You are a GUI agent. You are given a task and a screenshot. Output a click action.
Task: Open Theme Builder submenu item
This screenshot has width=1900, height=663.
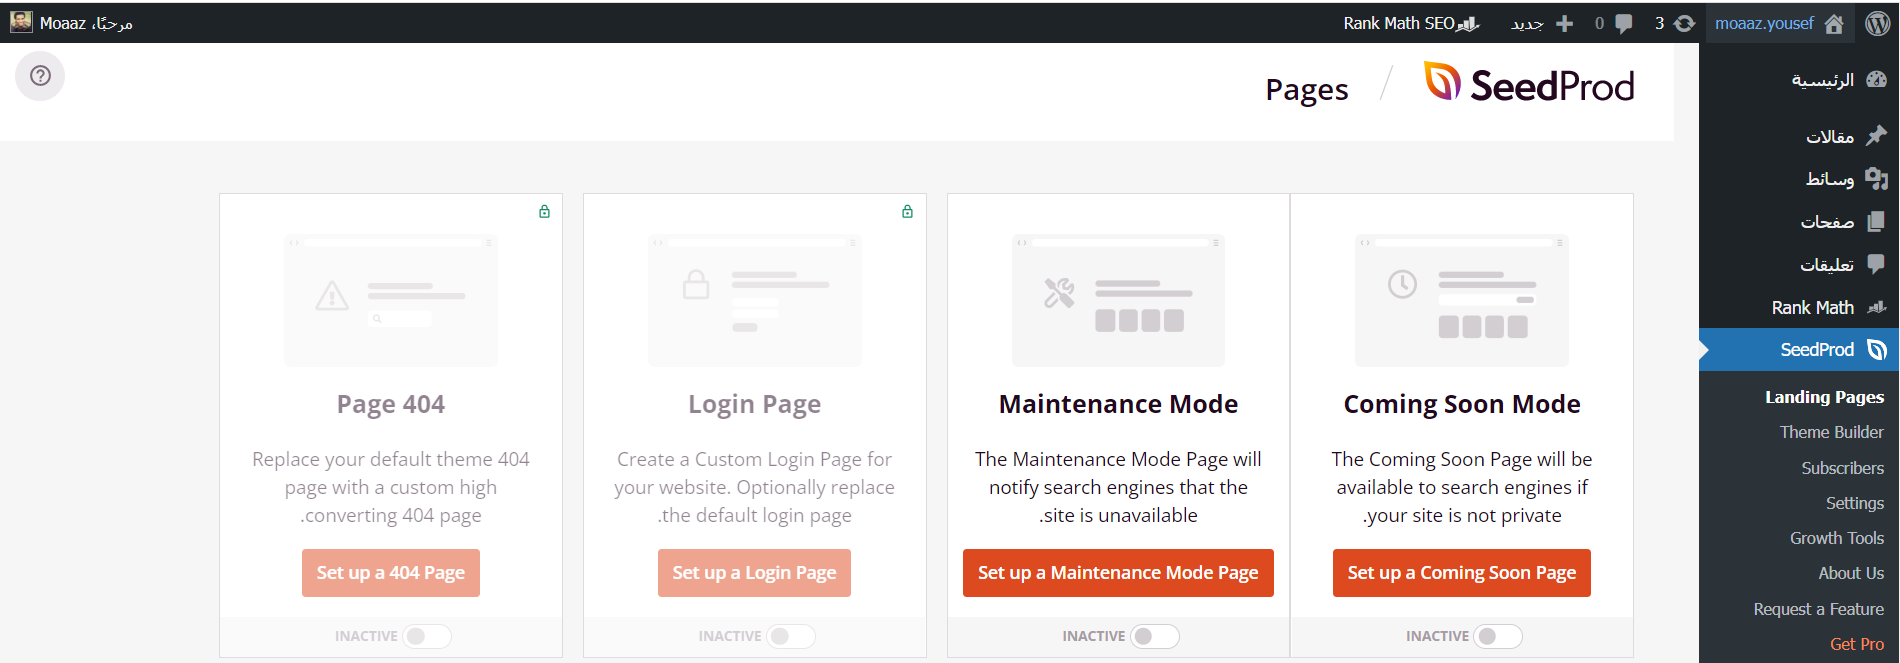click(1831, 432)
